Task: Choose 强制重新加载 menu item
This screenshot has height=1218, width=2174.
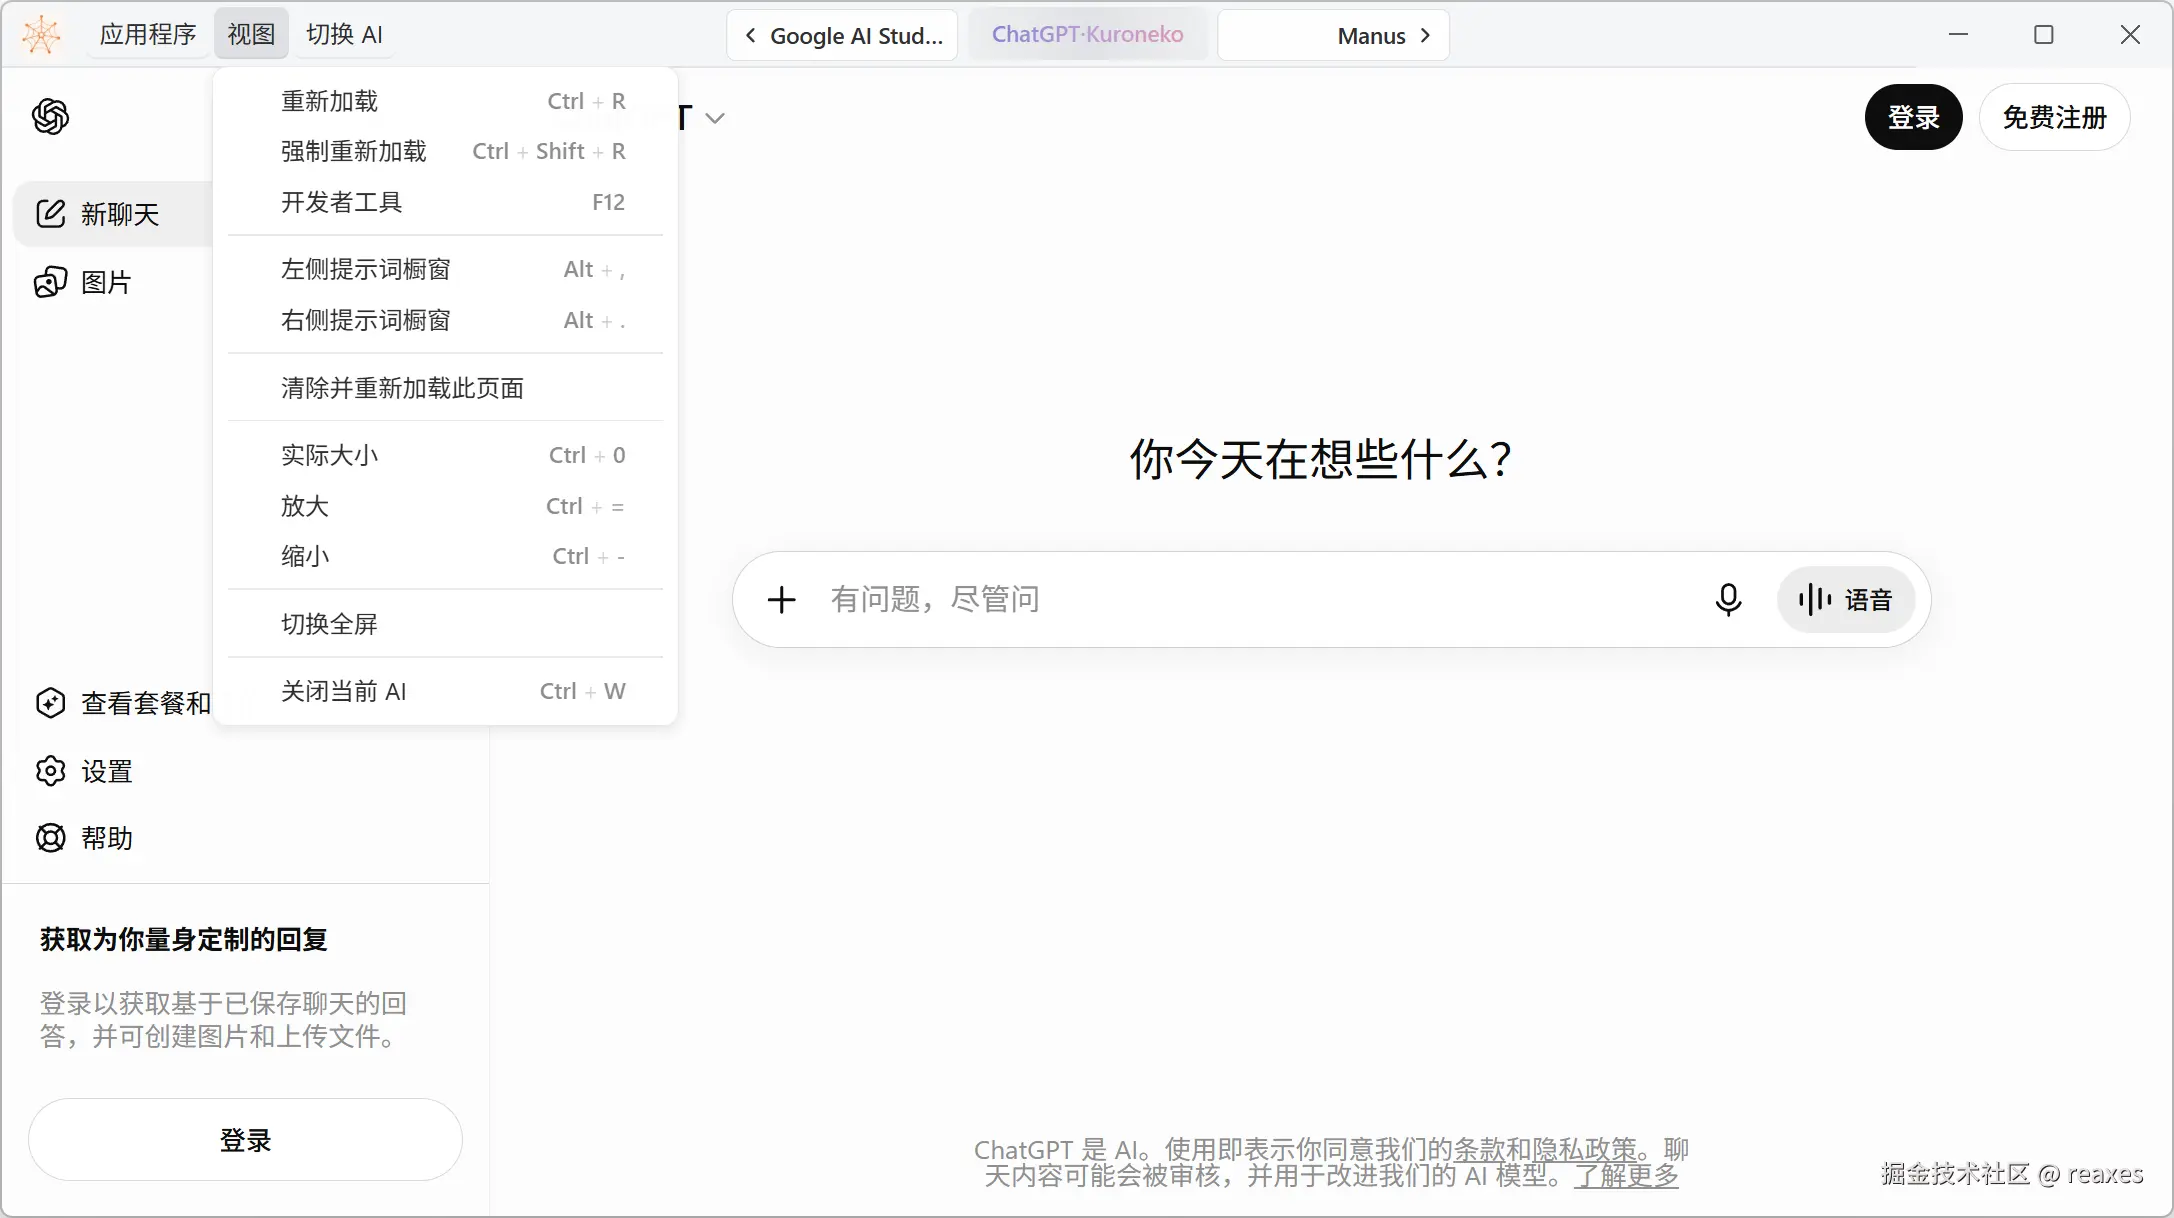Action: click(445, 151)
